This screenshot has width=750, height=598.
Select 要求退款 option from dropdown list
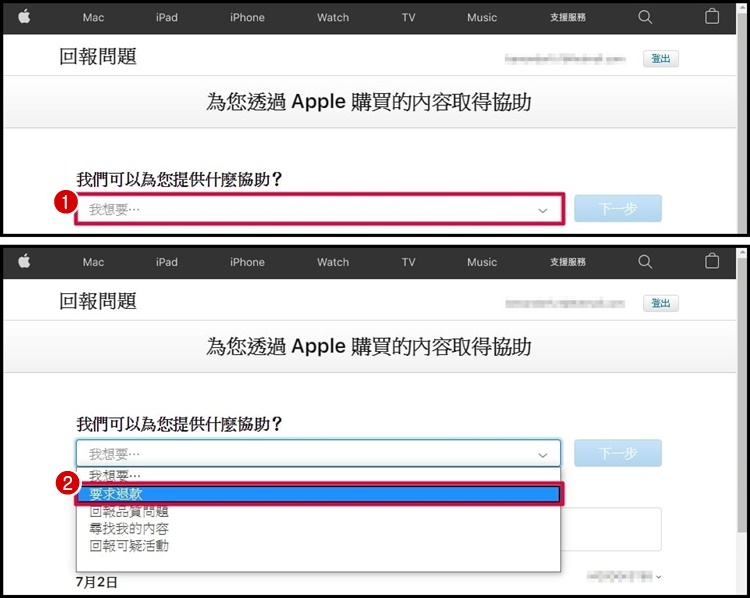coord(319,494)
